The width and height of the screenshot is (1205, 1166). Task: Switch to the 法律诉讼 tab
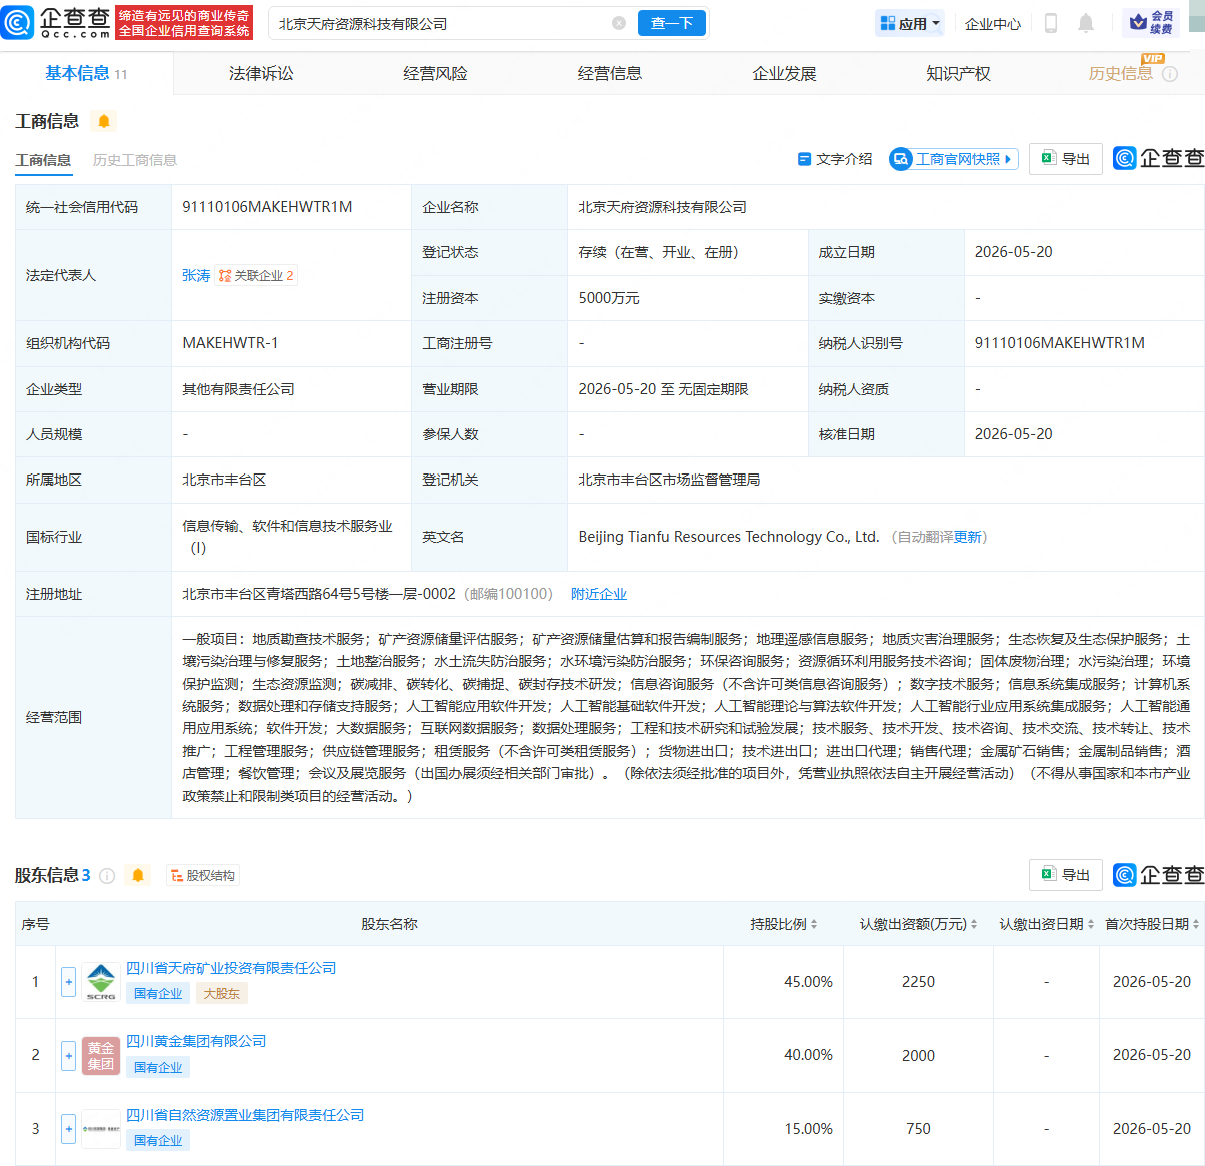coord(261,73)
